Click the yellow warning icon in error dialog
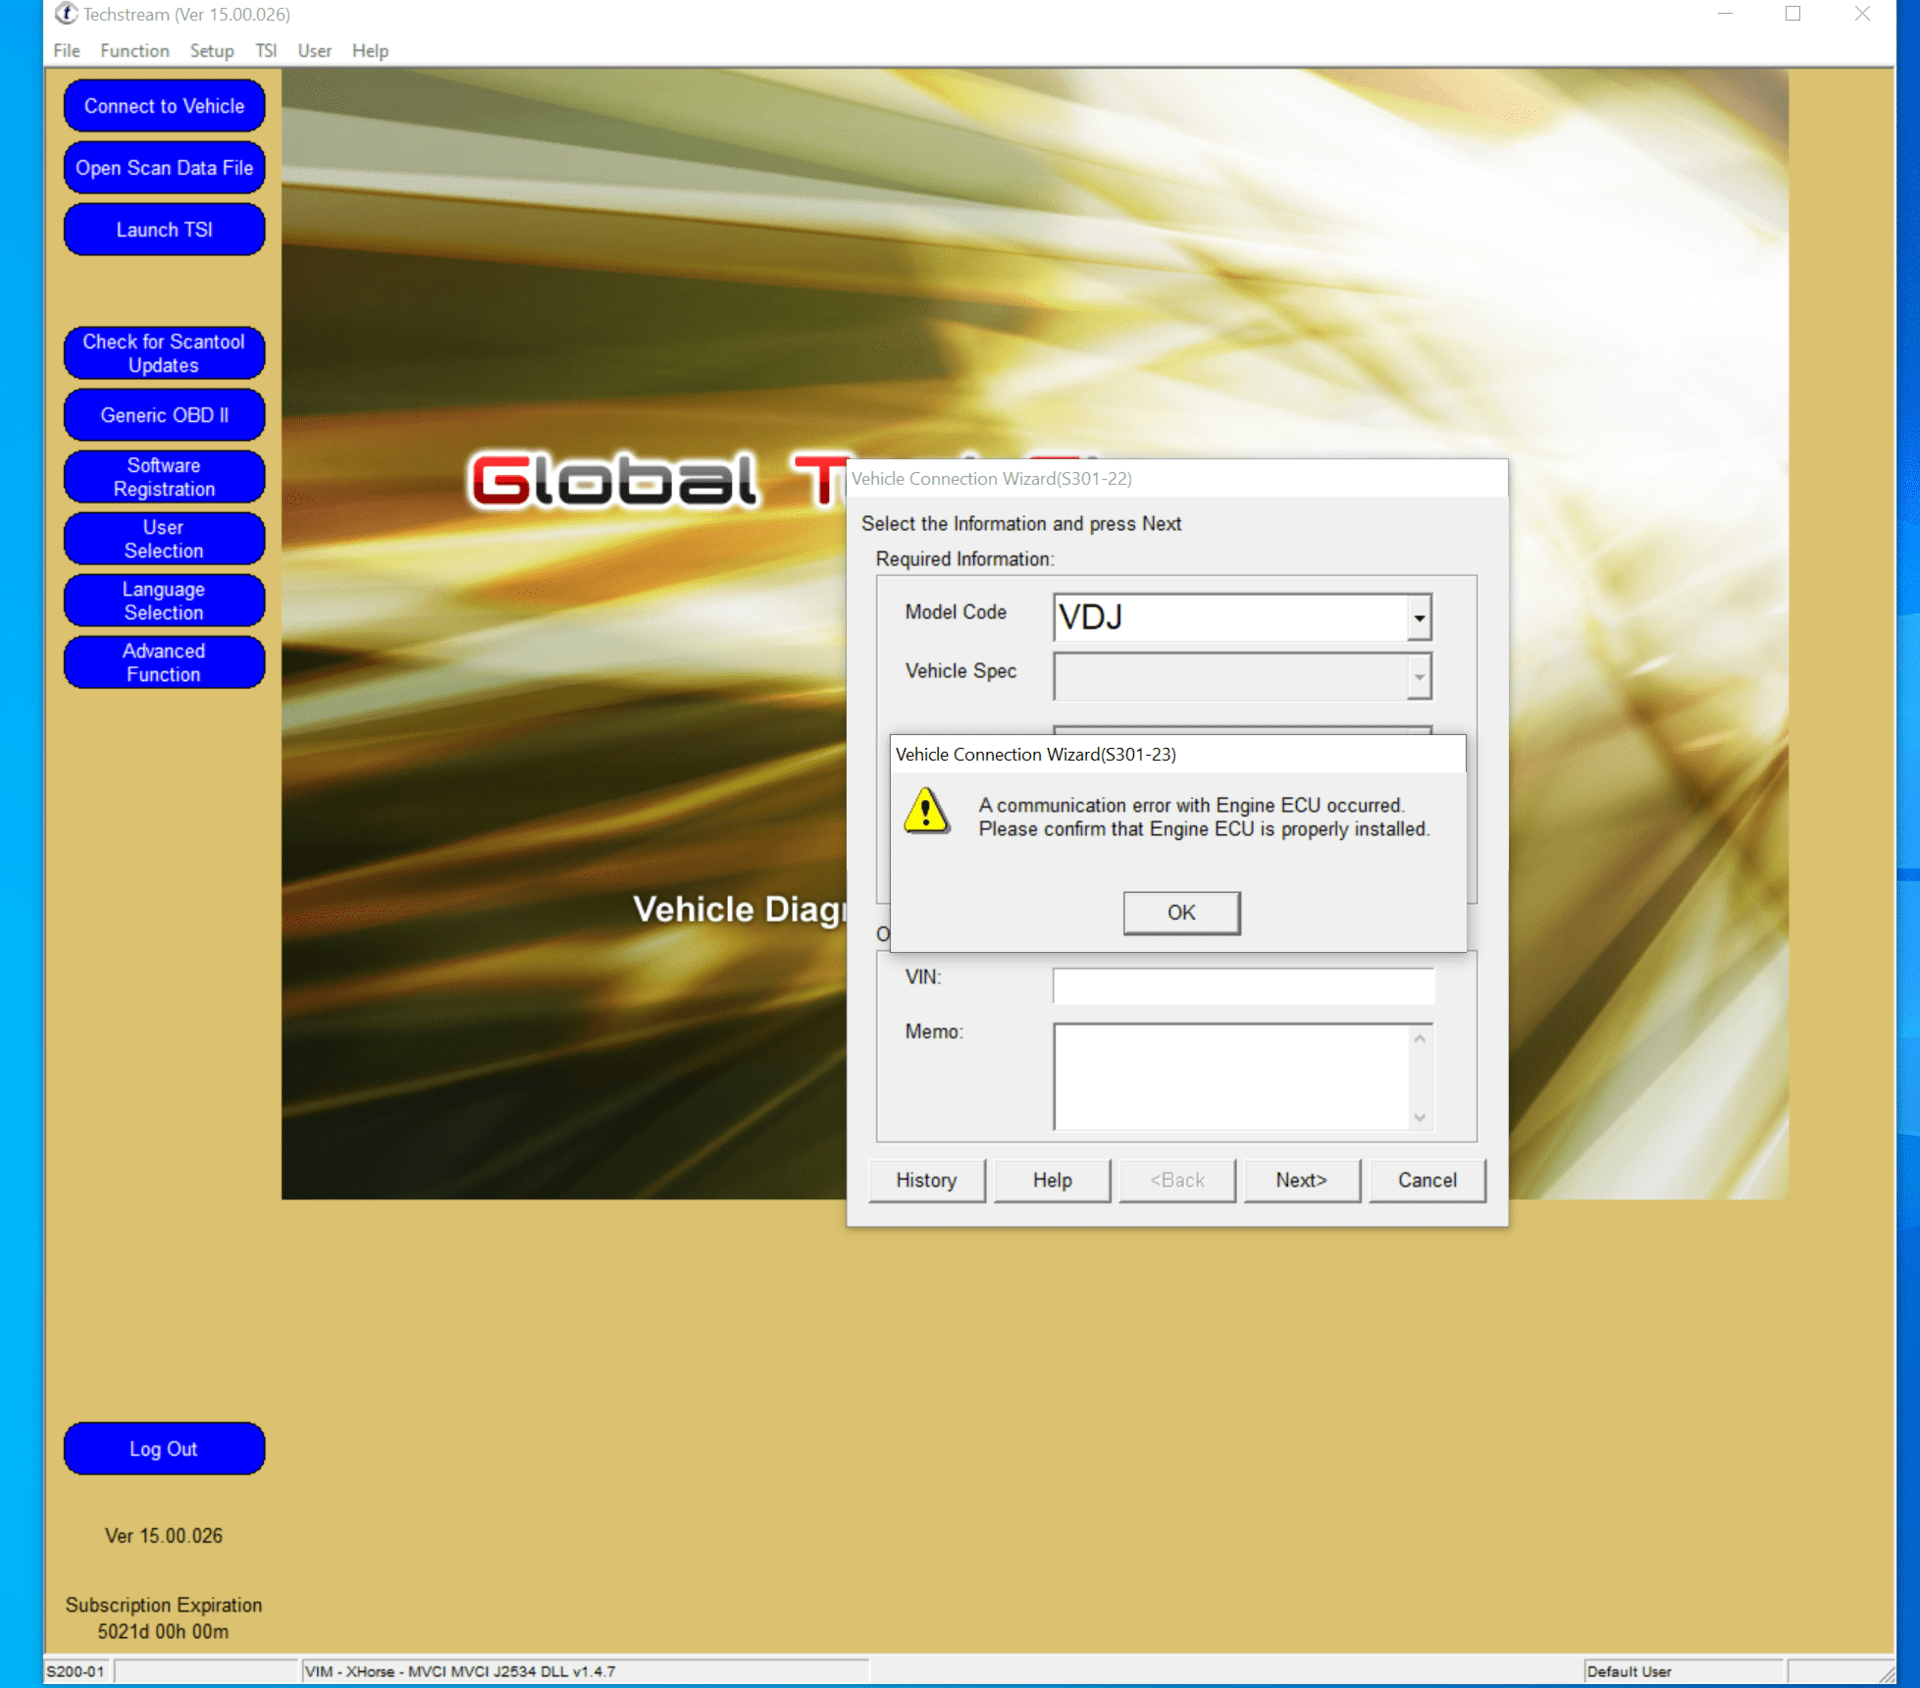1920x1688 pixels. pos(927,810)
